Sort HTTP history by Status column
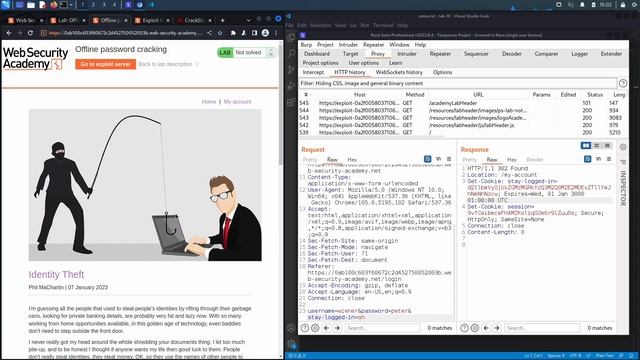The height and width of the screenshot is (360, 640). (595, 95)
